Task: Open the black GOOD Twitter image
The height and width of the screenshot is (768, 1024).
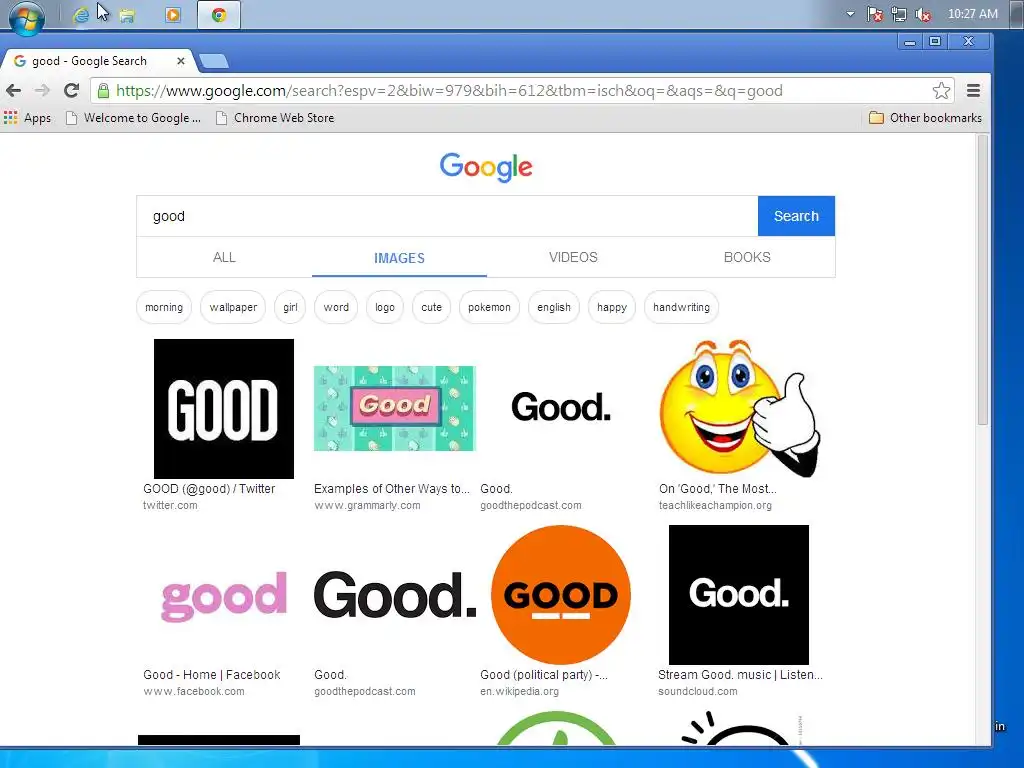Action: (x=223, y=409)
